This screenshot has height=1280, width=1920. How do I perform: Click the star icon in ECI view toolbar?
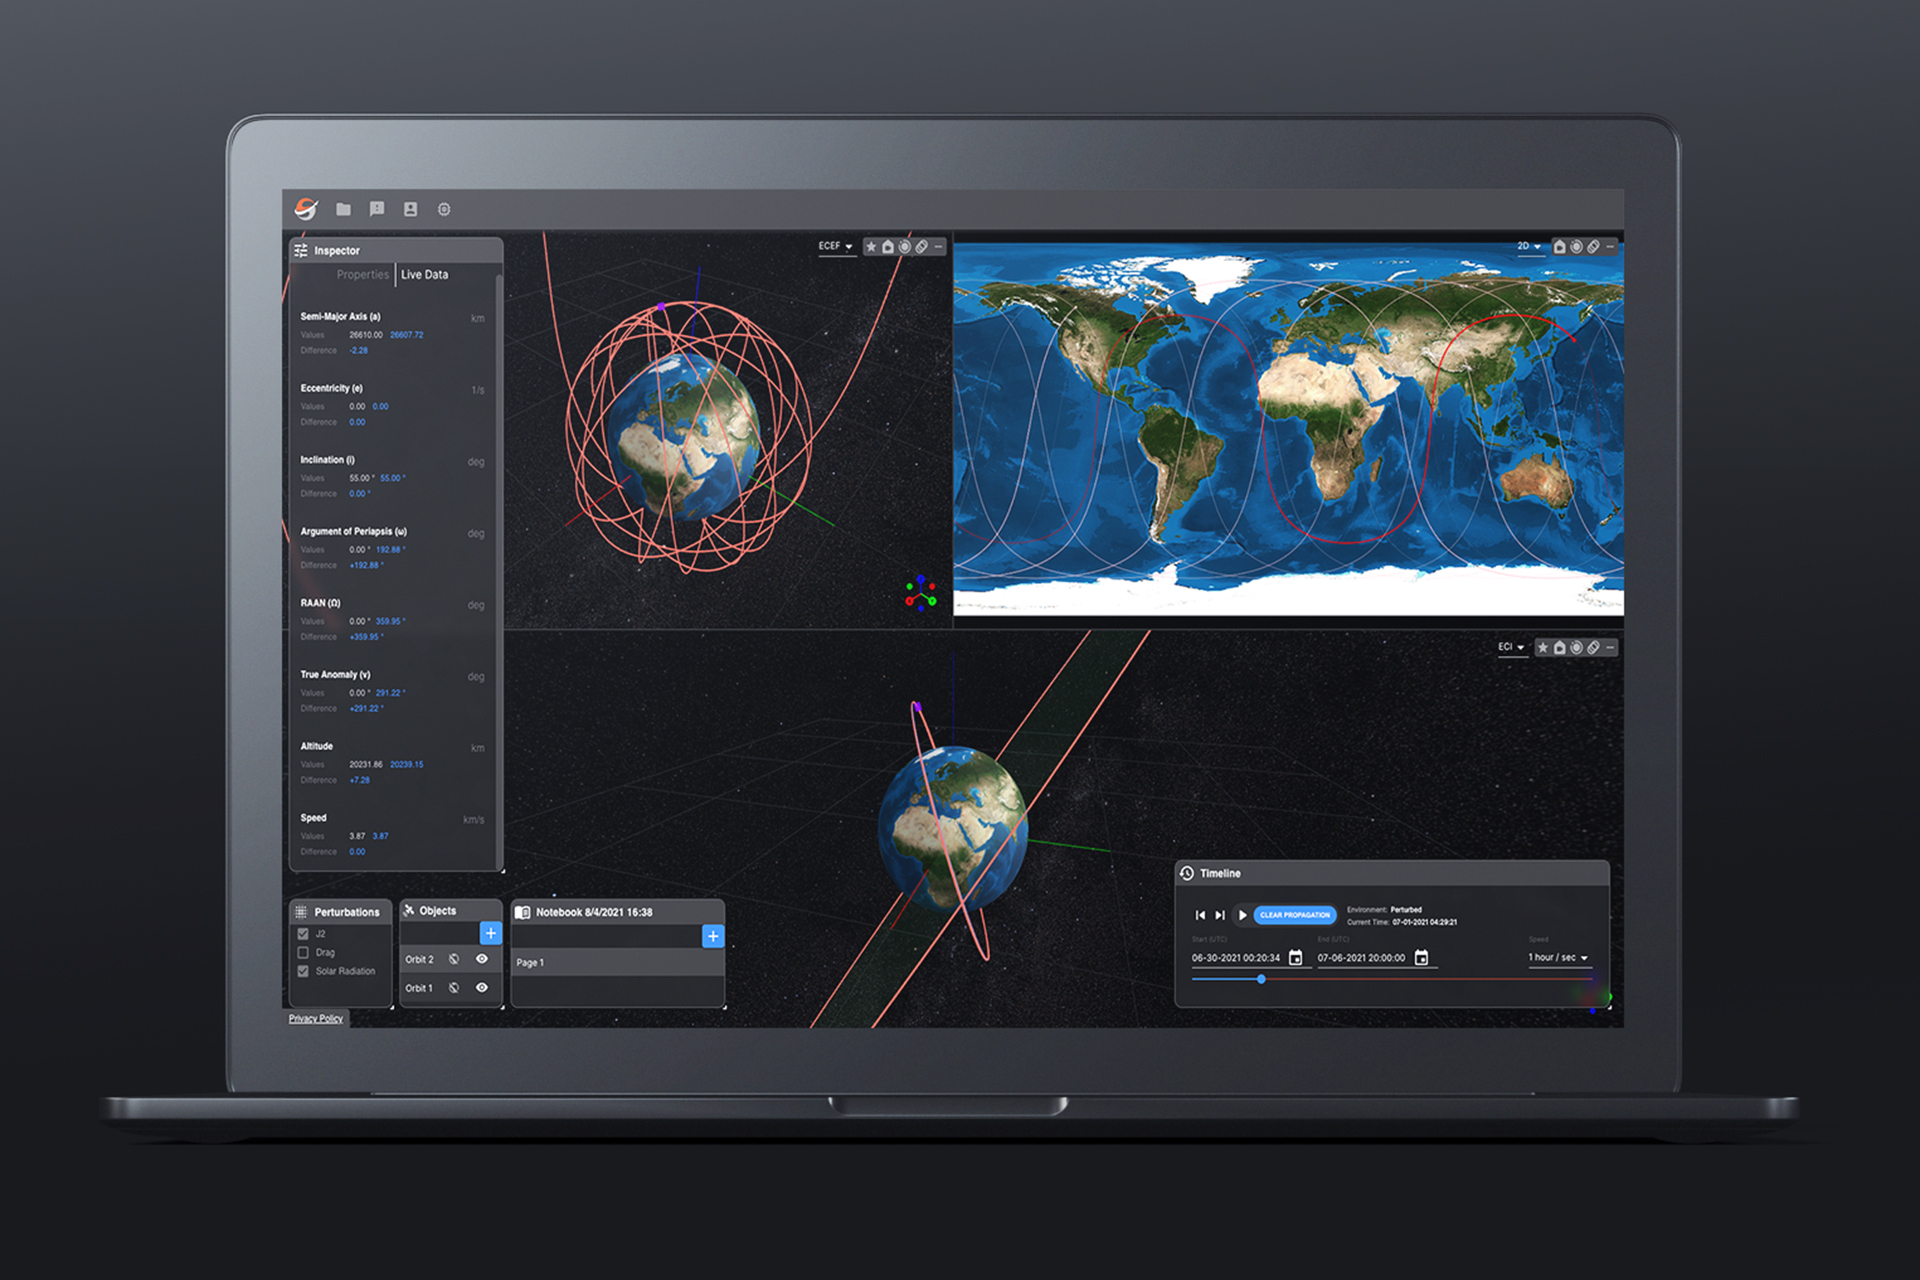[x=1543, y=648]
